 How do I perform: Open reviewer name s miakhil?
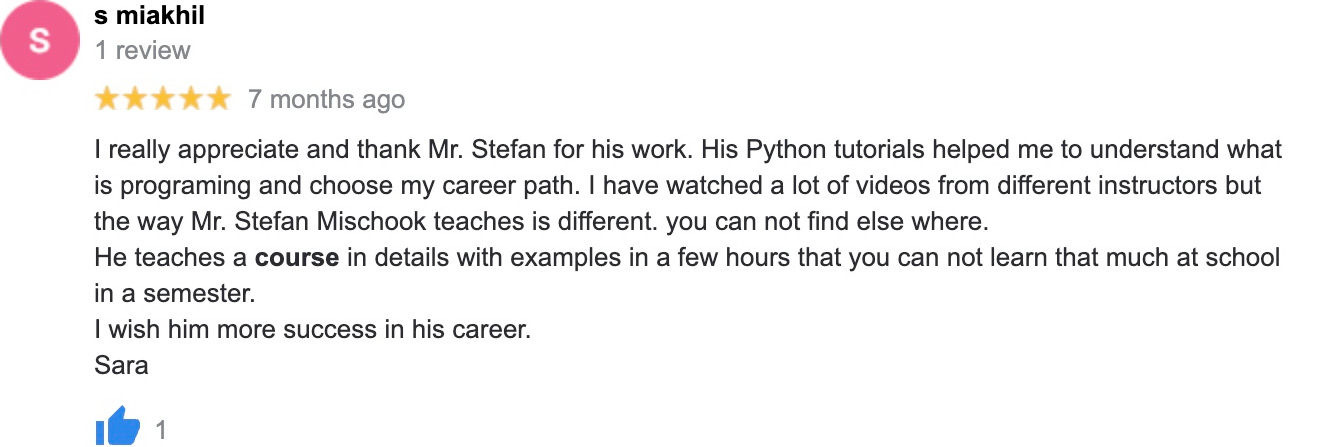point(149,15)
